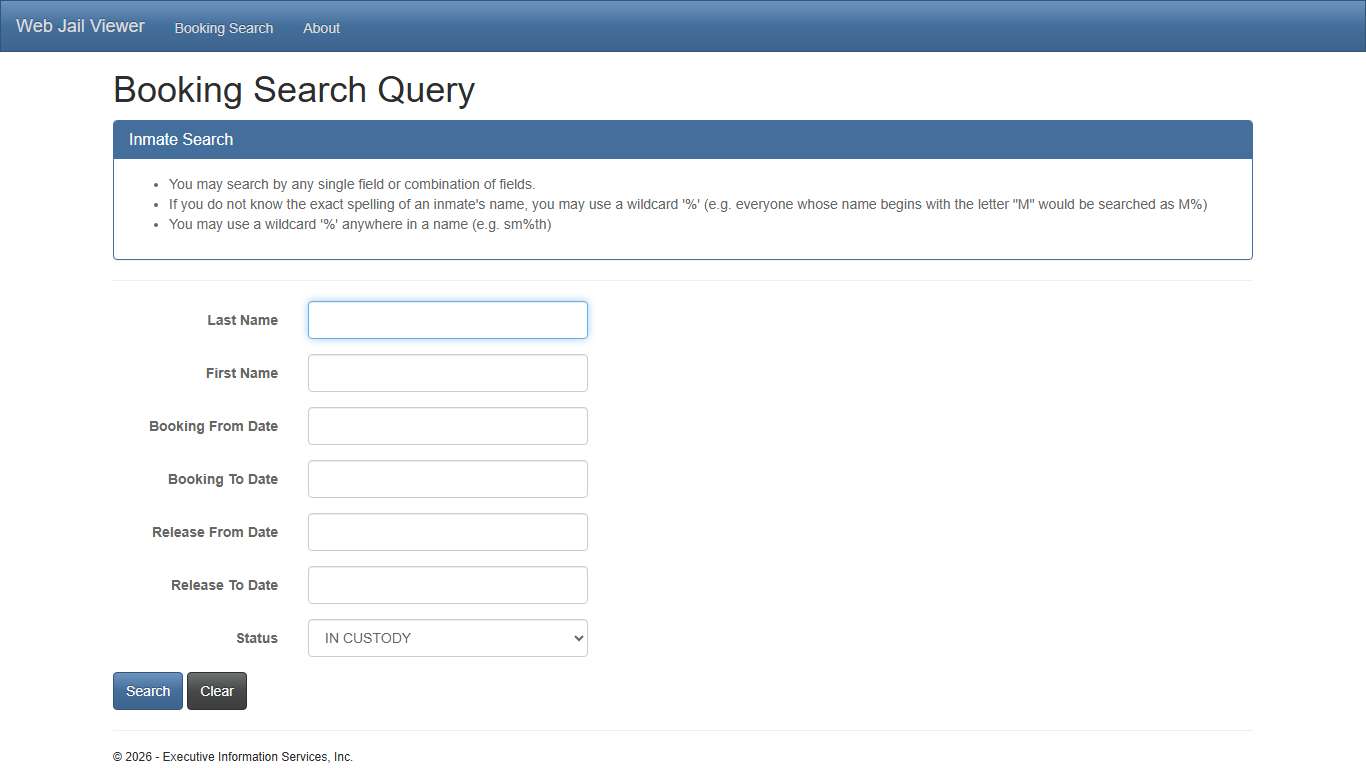Click inside the Last Name field

[x=447, y=320]
